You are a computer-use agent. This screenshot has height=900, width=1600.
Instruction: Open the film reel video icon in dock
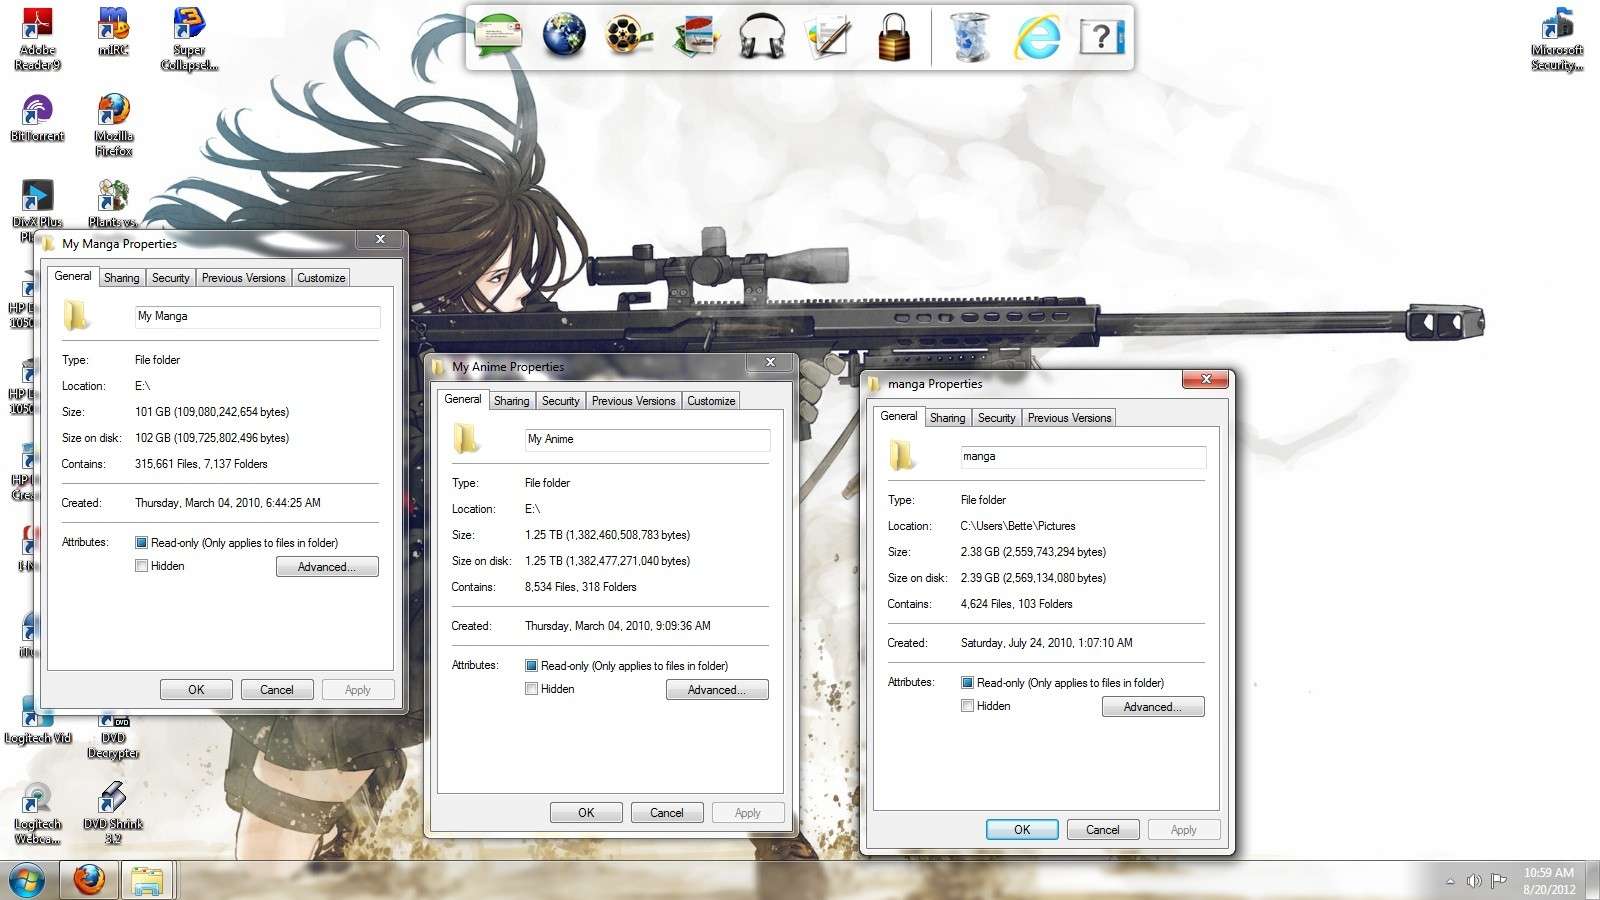pos(629,37)
